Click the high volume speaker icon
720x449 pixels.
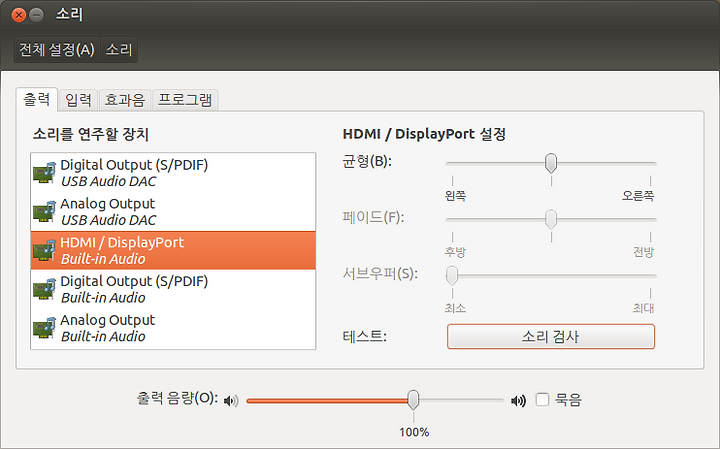(x=518, y=401)
